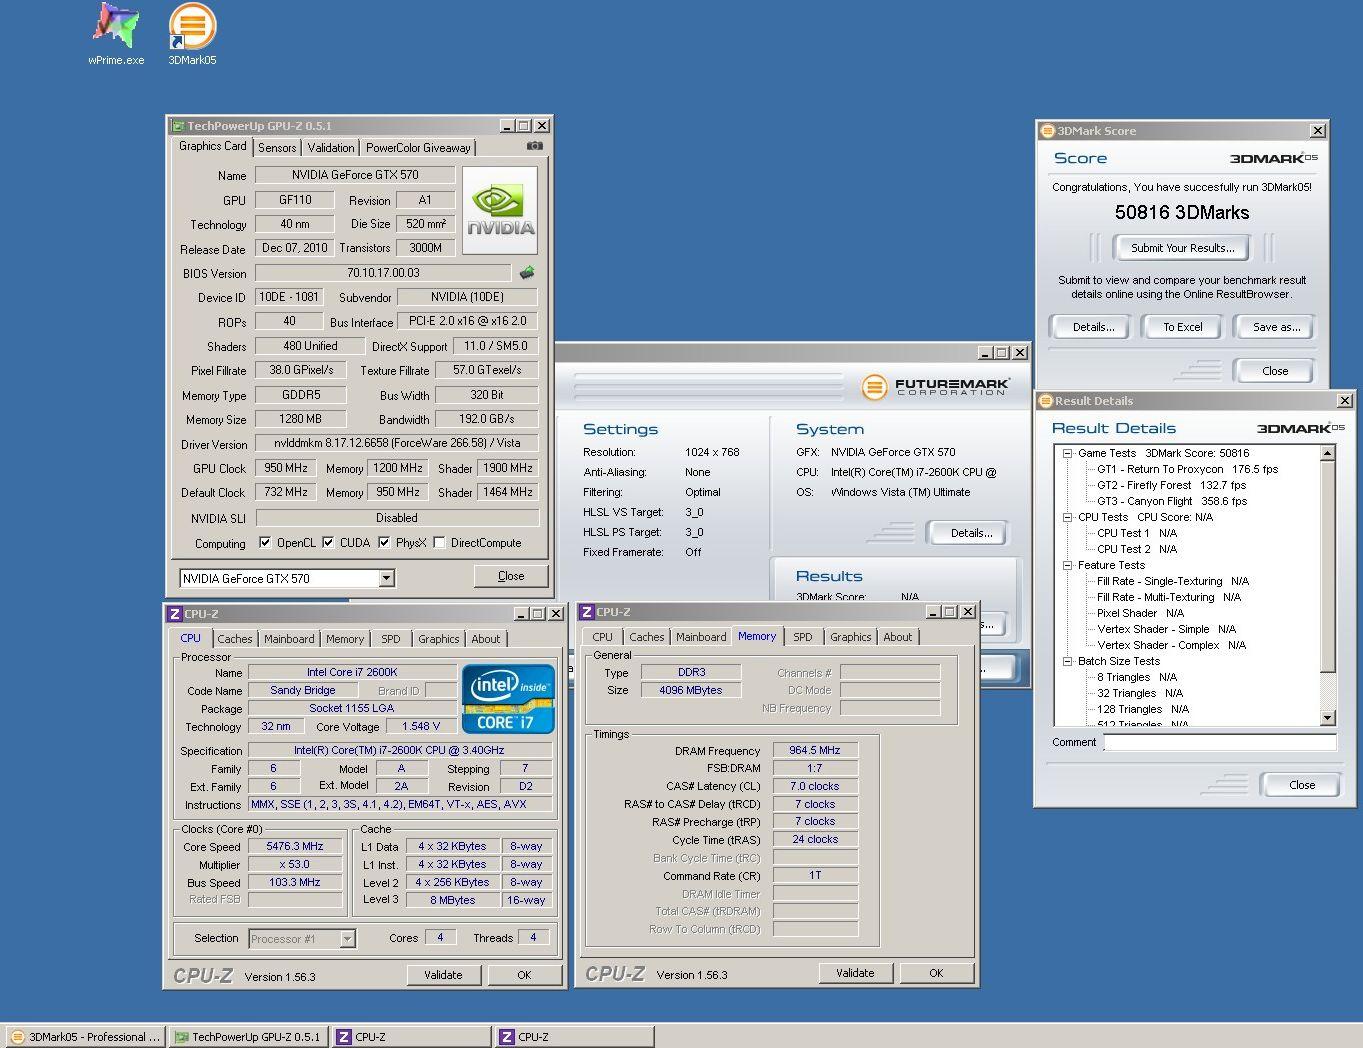Open the SPD tab in right CPU-Z

803,637
